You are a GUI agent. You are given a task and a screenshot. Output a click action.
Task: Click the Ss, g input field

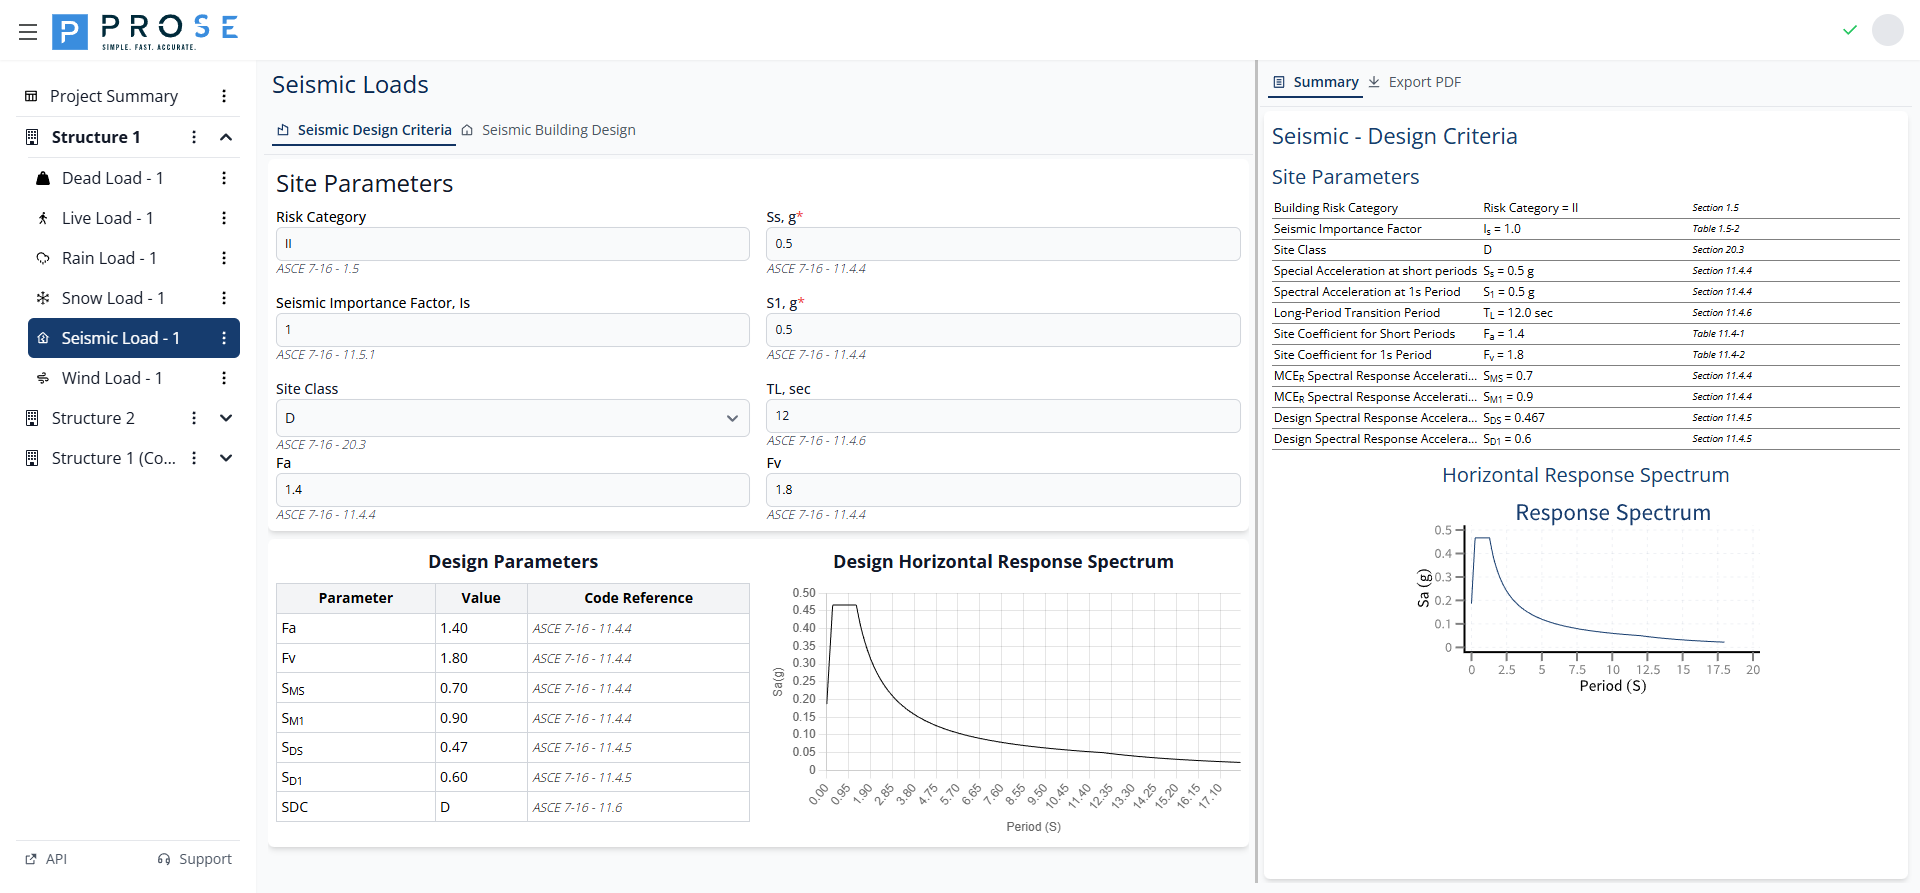pos(1002,244)
